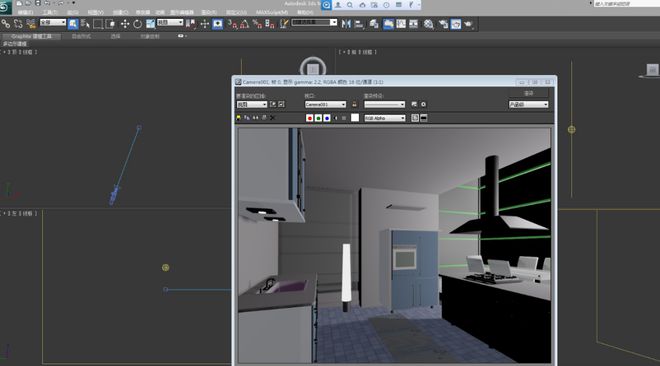Open the 编辑(E) menu
This screenshot has height=366, width=660.
tap(25, 12)
